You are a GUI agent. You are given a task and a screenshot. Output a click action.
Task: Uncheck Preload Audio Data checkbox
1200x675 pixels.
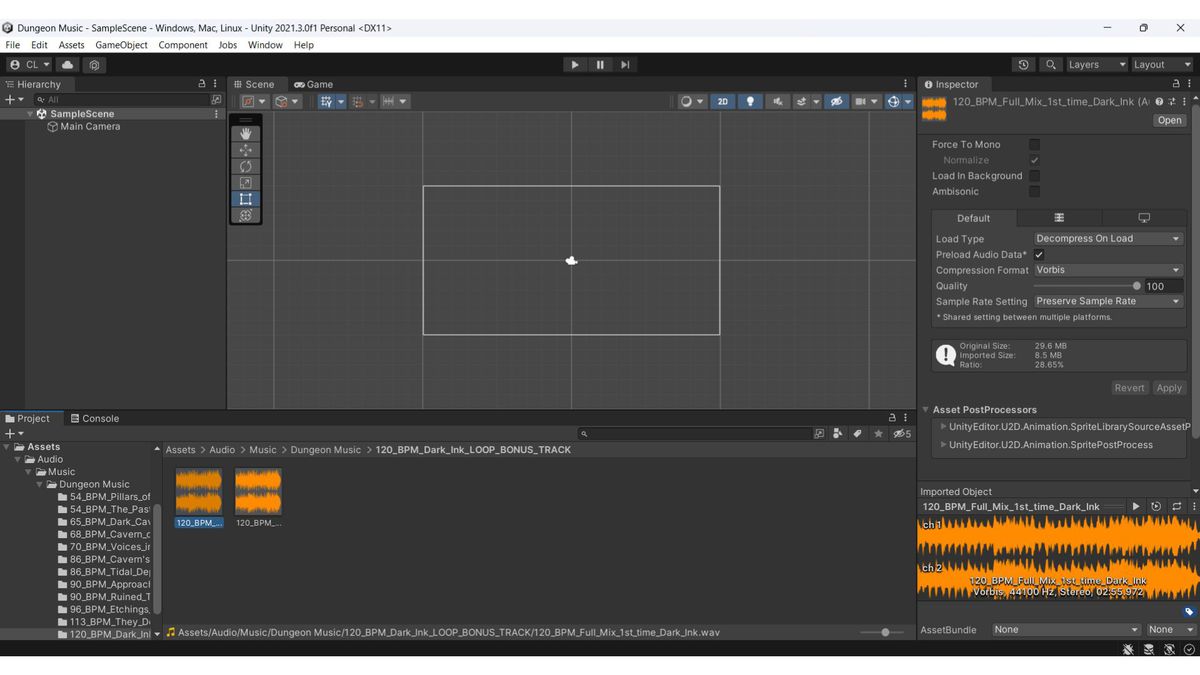point(1039,255)
